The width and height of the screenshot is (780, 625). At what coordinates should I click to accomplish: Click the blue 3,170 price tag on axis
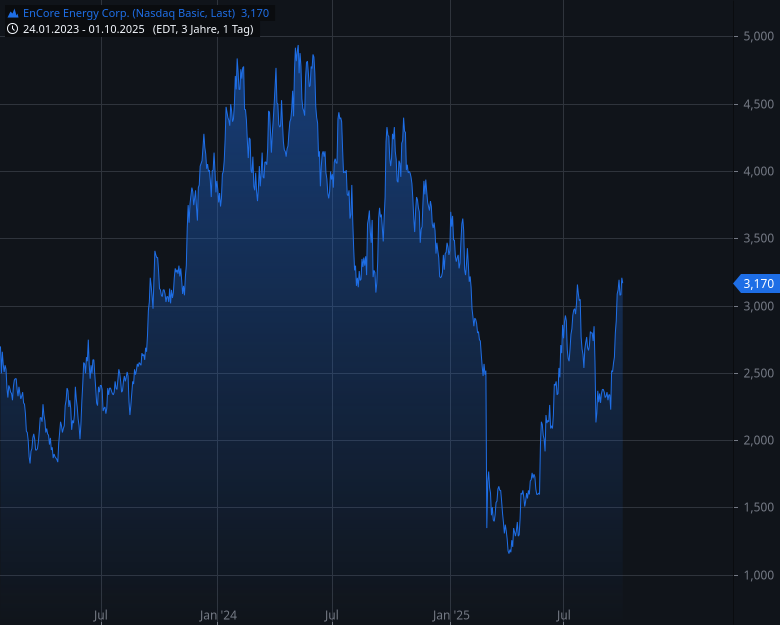[756, 284]
